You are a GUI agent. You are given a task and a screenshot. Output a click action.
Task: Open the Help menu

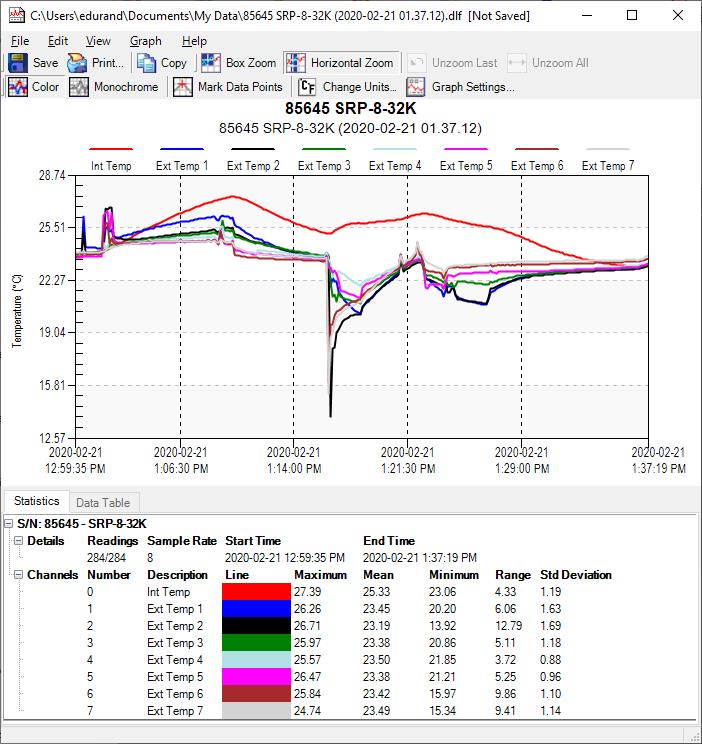coord(194,41)
